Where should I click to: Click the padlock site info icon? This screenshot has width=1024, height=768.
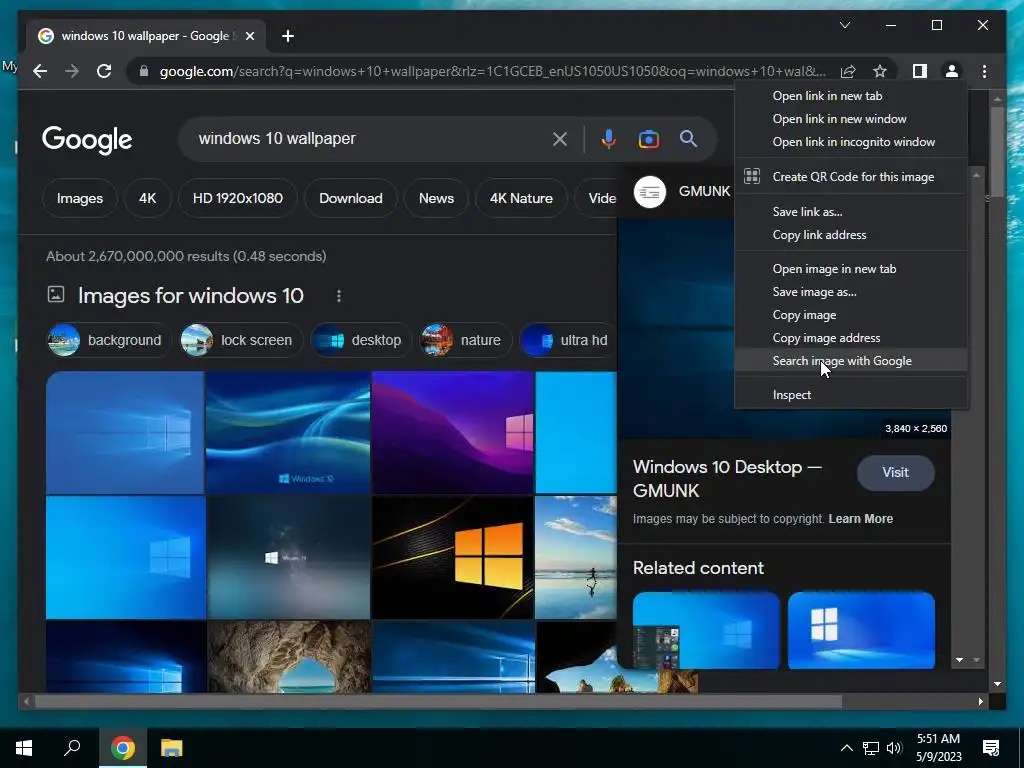(144, 71)
